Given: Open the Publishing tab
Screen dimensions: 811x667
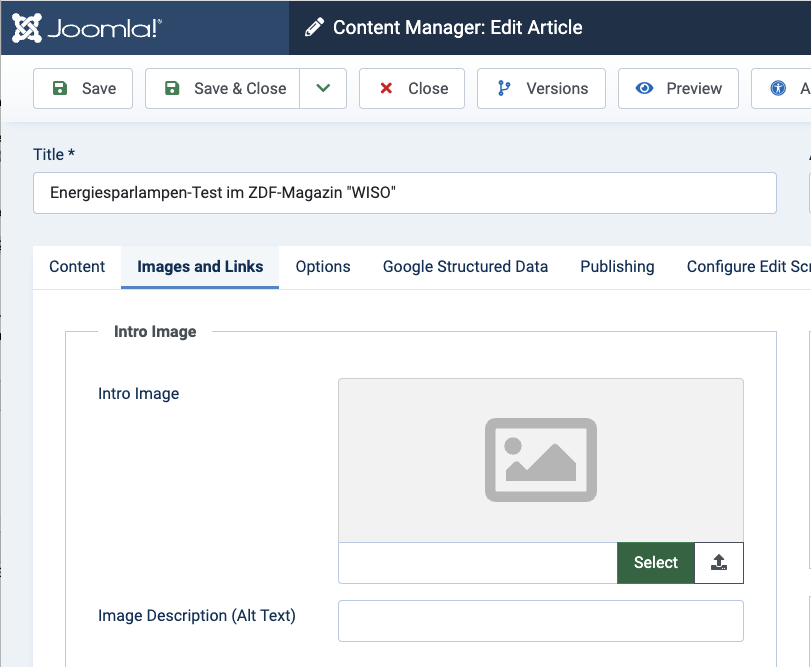Looking at the screenshot, I should pyautogui.click(x=617, y=266).
